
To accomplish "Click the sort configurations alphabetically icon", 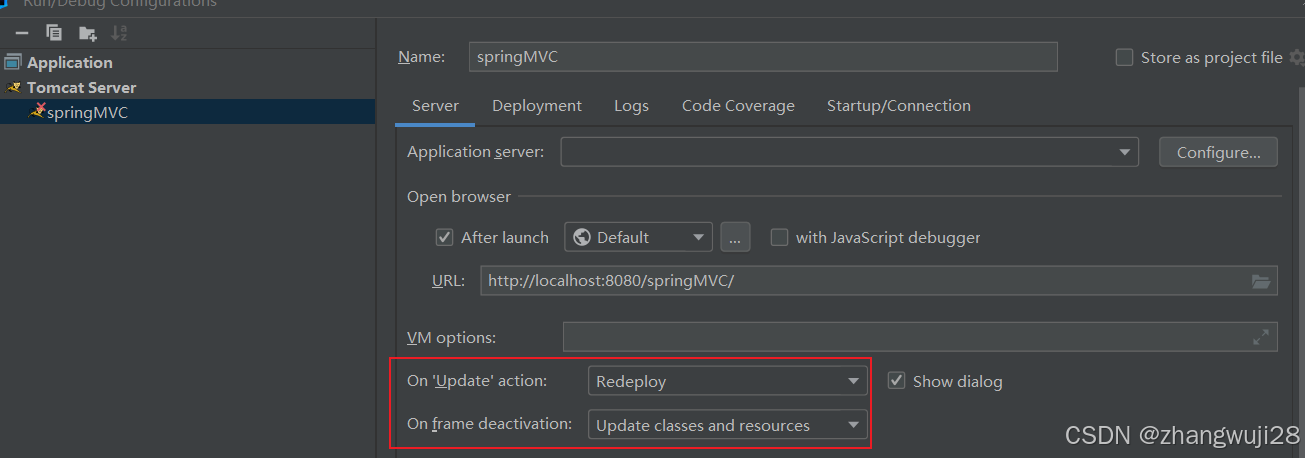I will tap(119, 33).
